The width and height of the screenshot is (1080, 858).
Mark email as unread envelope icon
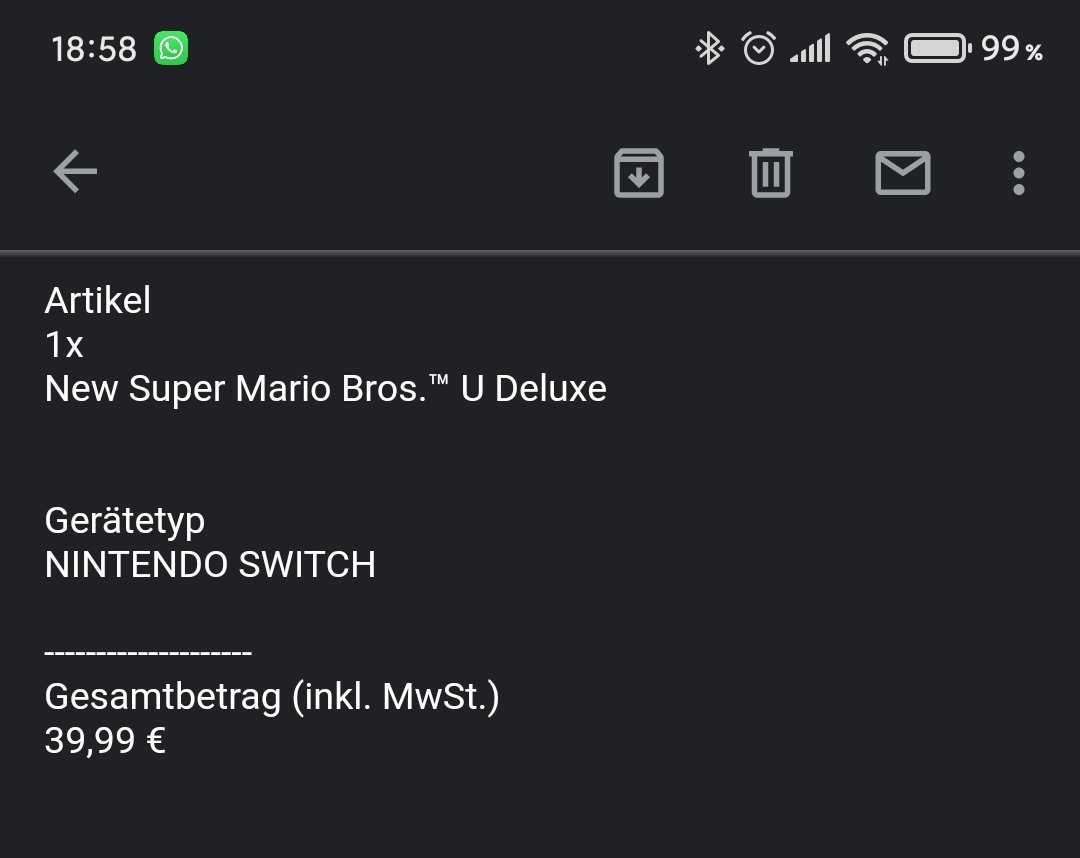coord(902,173)
